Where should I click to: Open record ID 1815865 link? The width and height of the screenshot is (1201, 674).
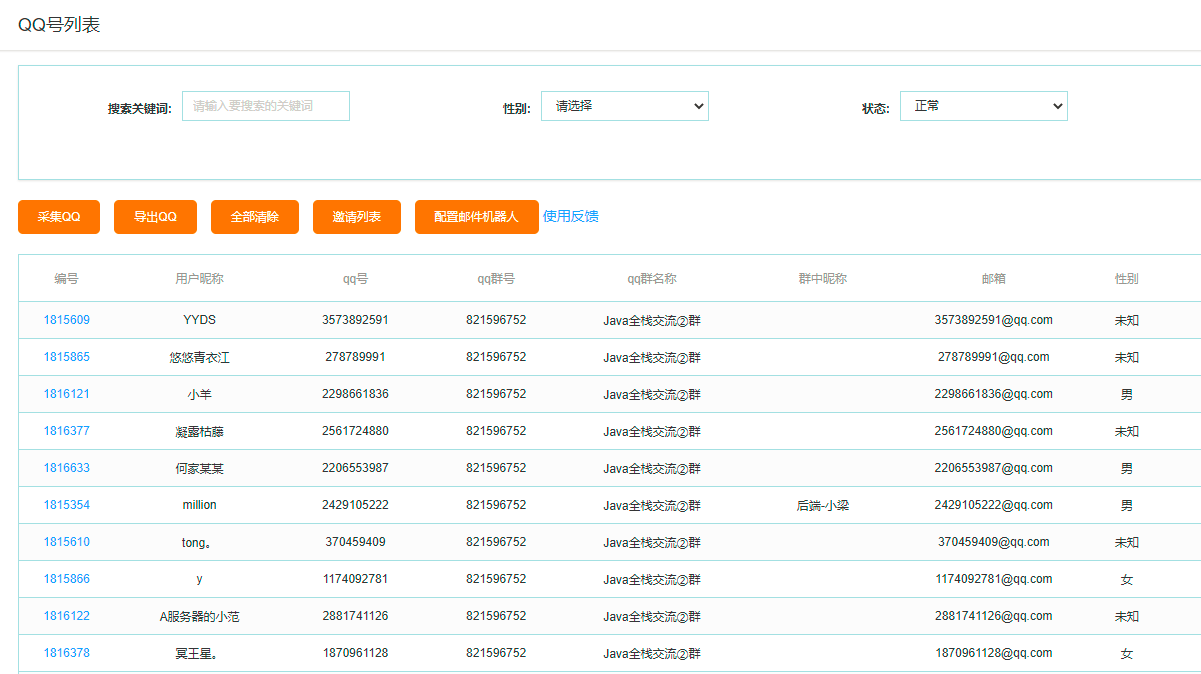coord(66,357)
